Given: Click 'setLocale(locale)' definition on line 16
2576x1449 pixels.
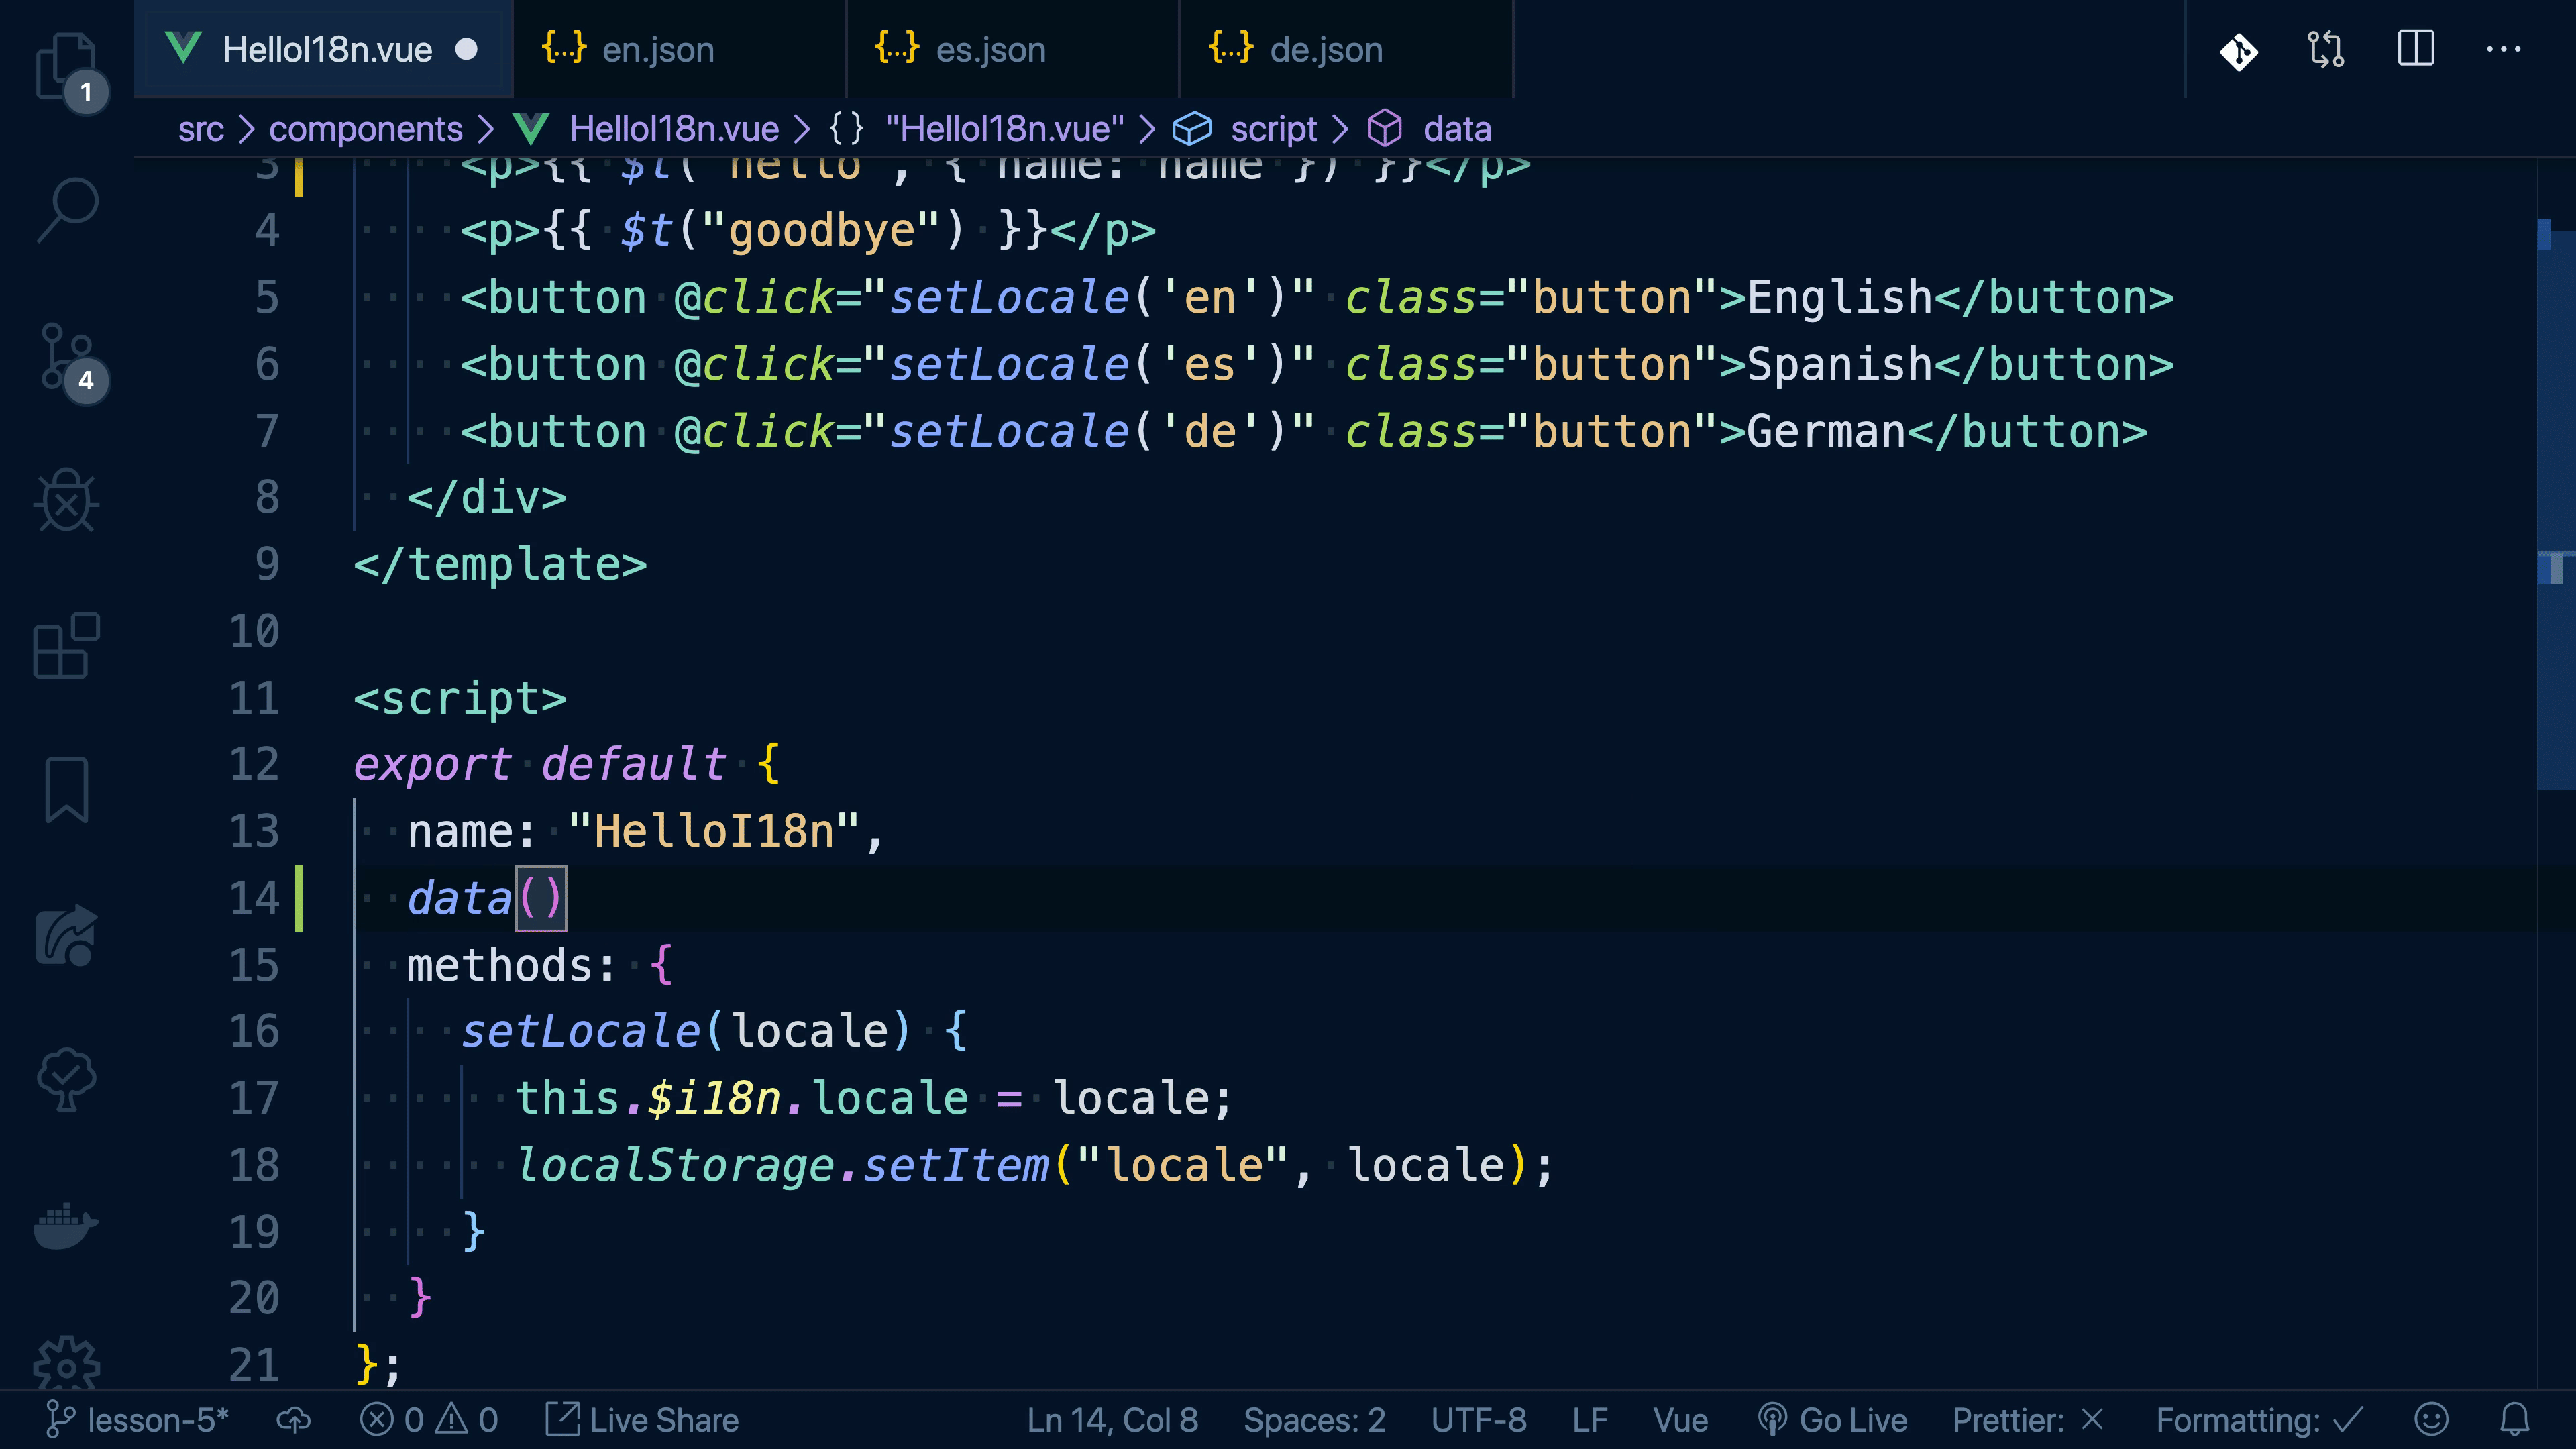Looking at the screenshot, I should 686,1031.
